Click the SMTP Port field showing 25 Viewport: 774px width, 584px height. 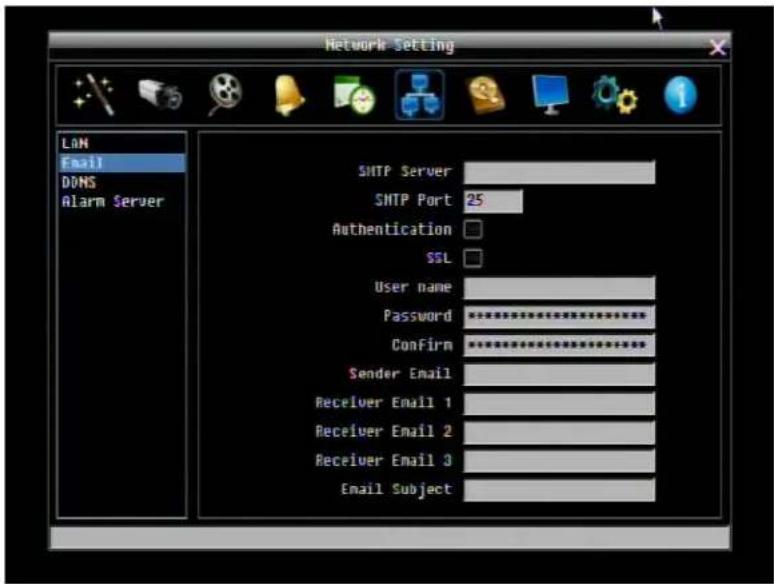[x=493, y=201]
